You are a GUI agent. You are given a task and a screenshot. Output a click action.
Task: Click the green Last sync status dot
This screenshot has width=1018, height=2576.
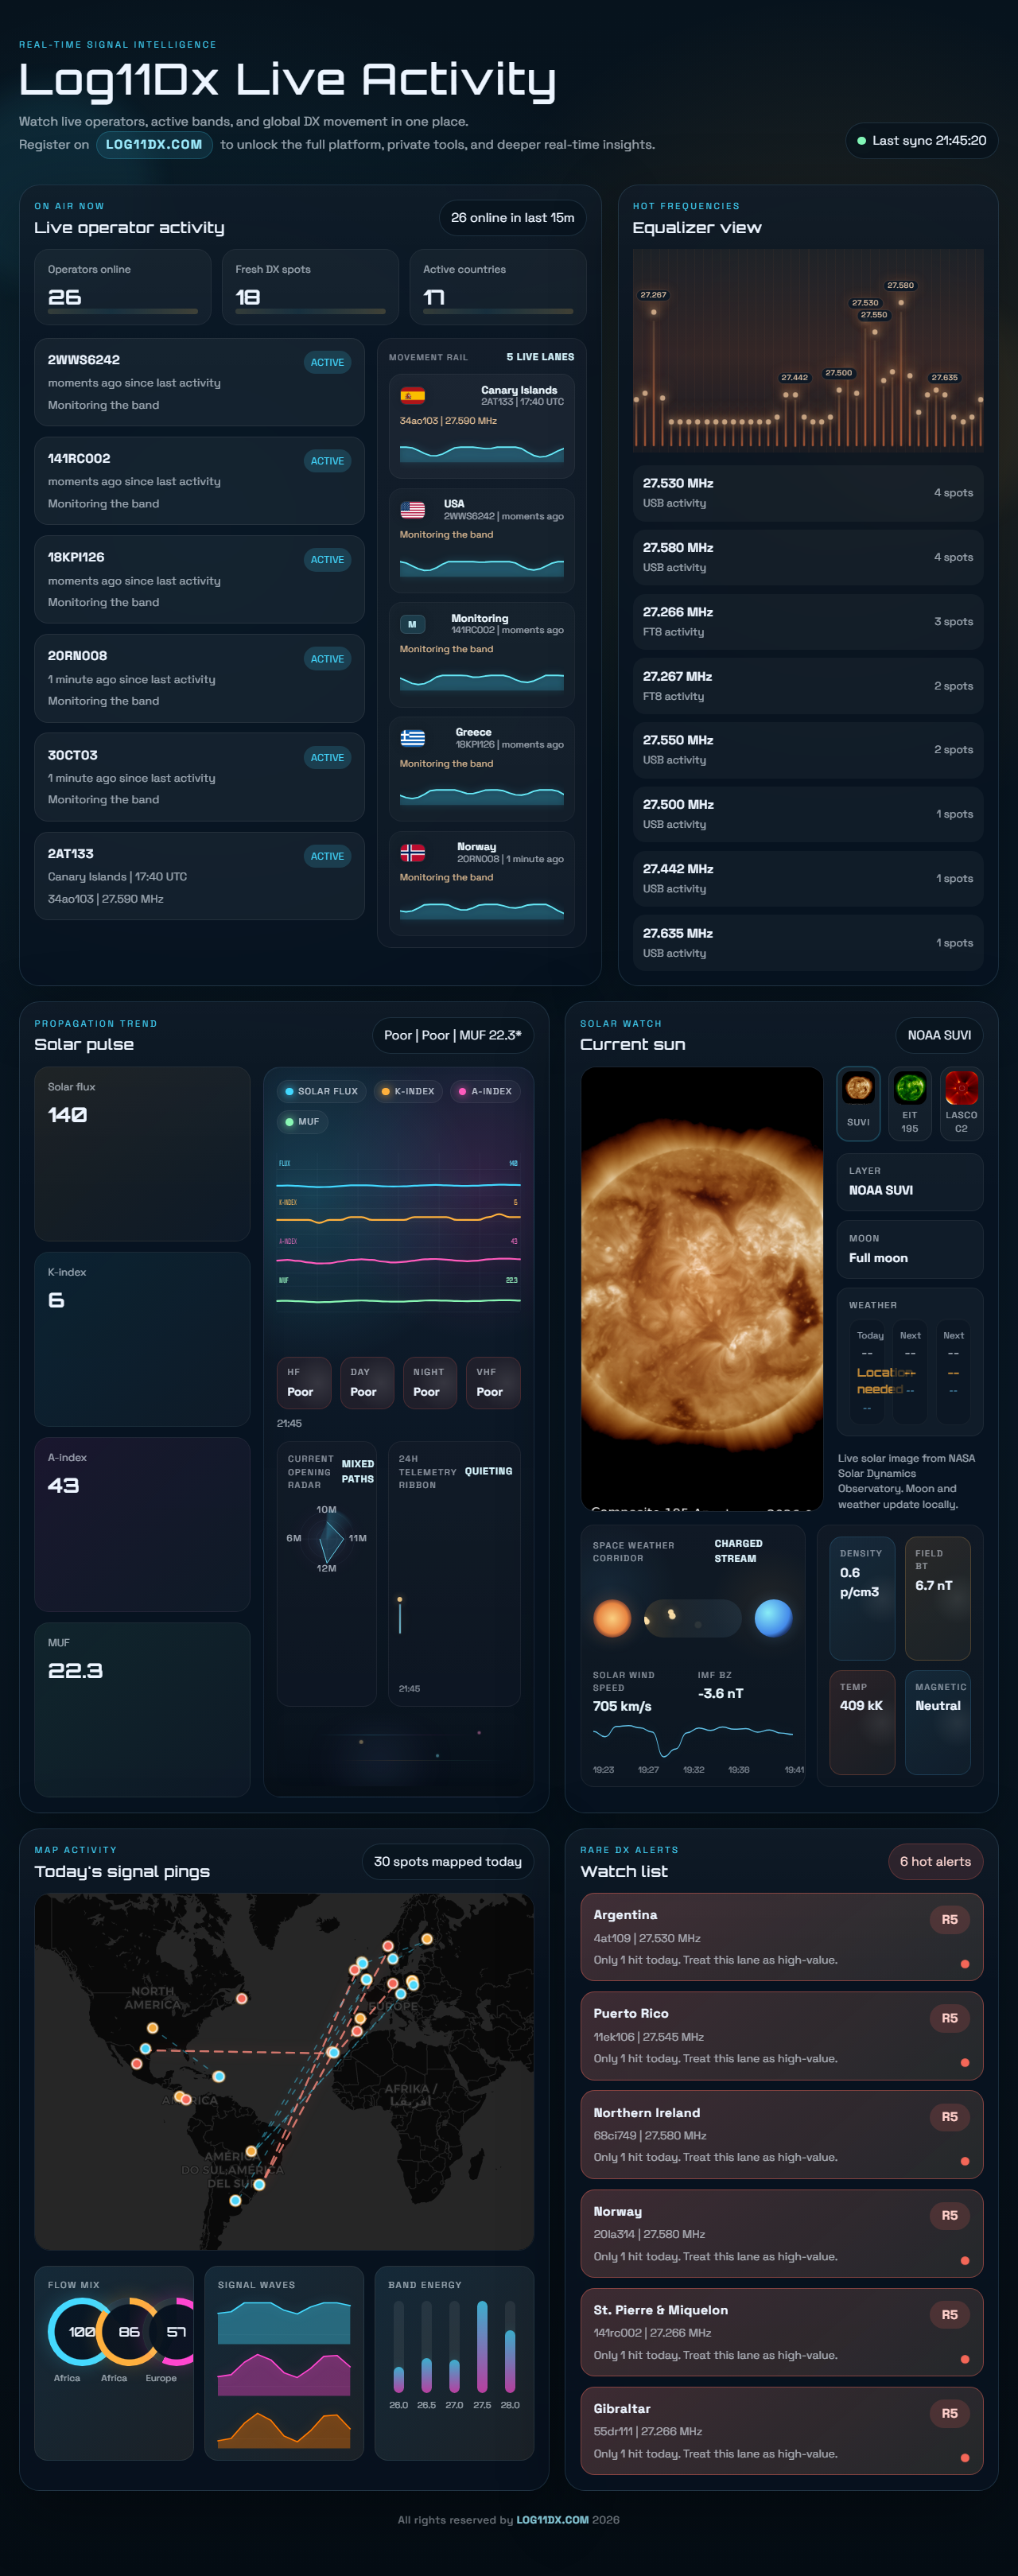(x=861, y=141)
